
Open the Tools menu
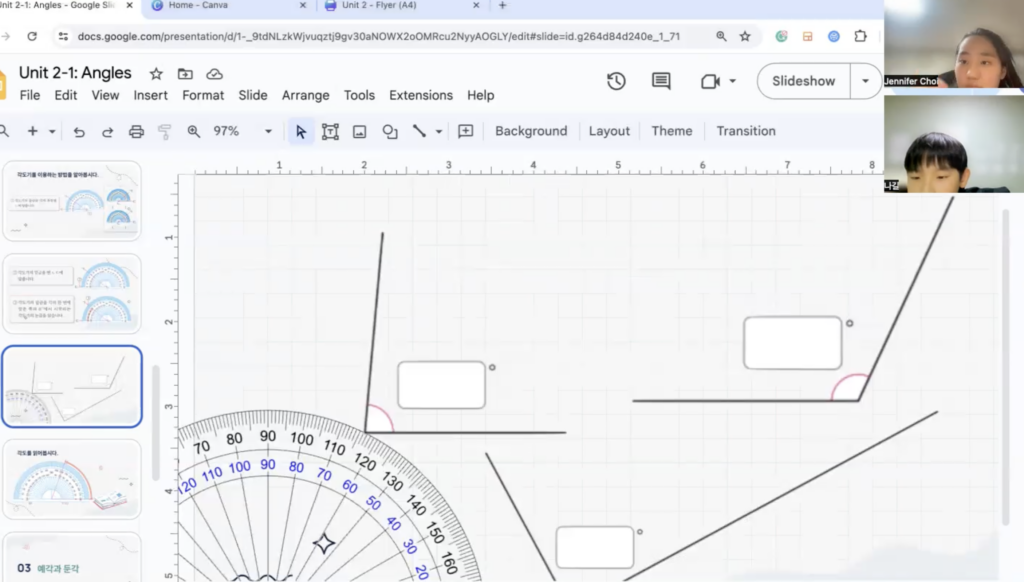pyautogui.click(x=359, y=95)
